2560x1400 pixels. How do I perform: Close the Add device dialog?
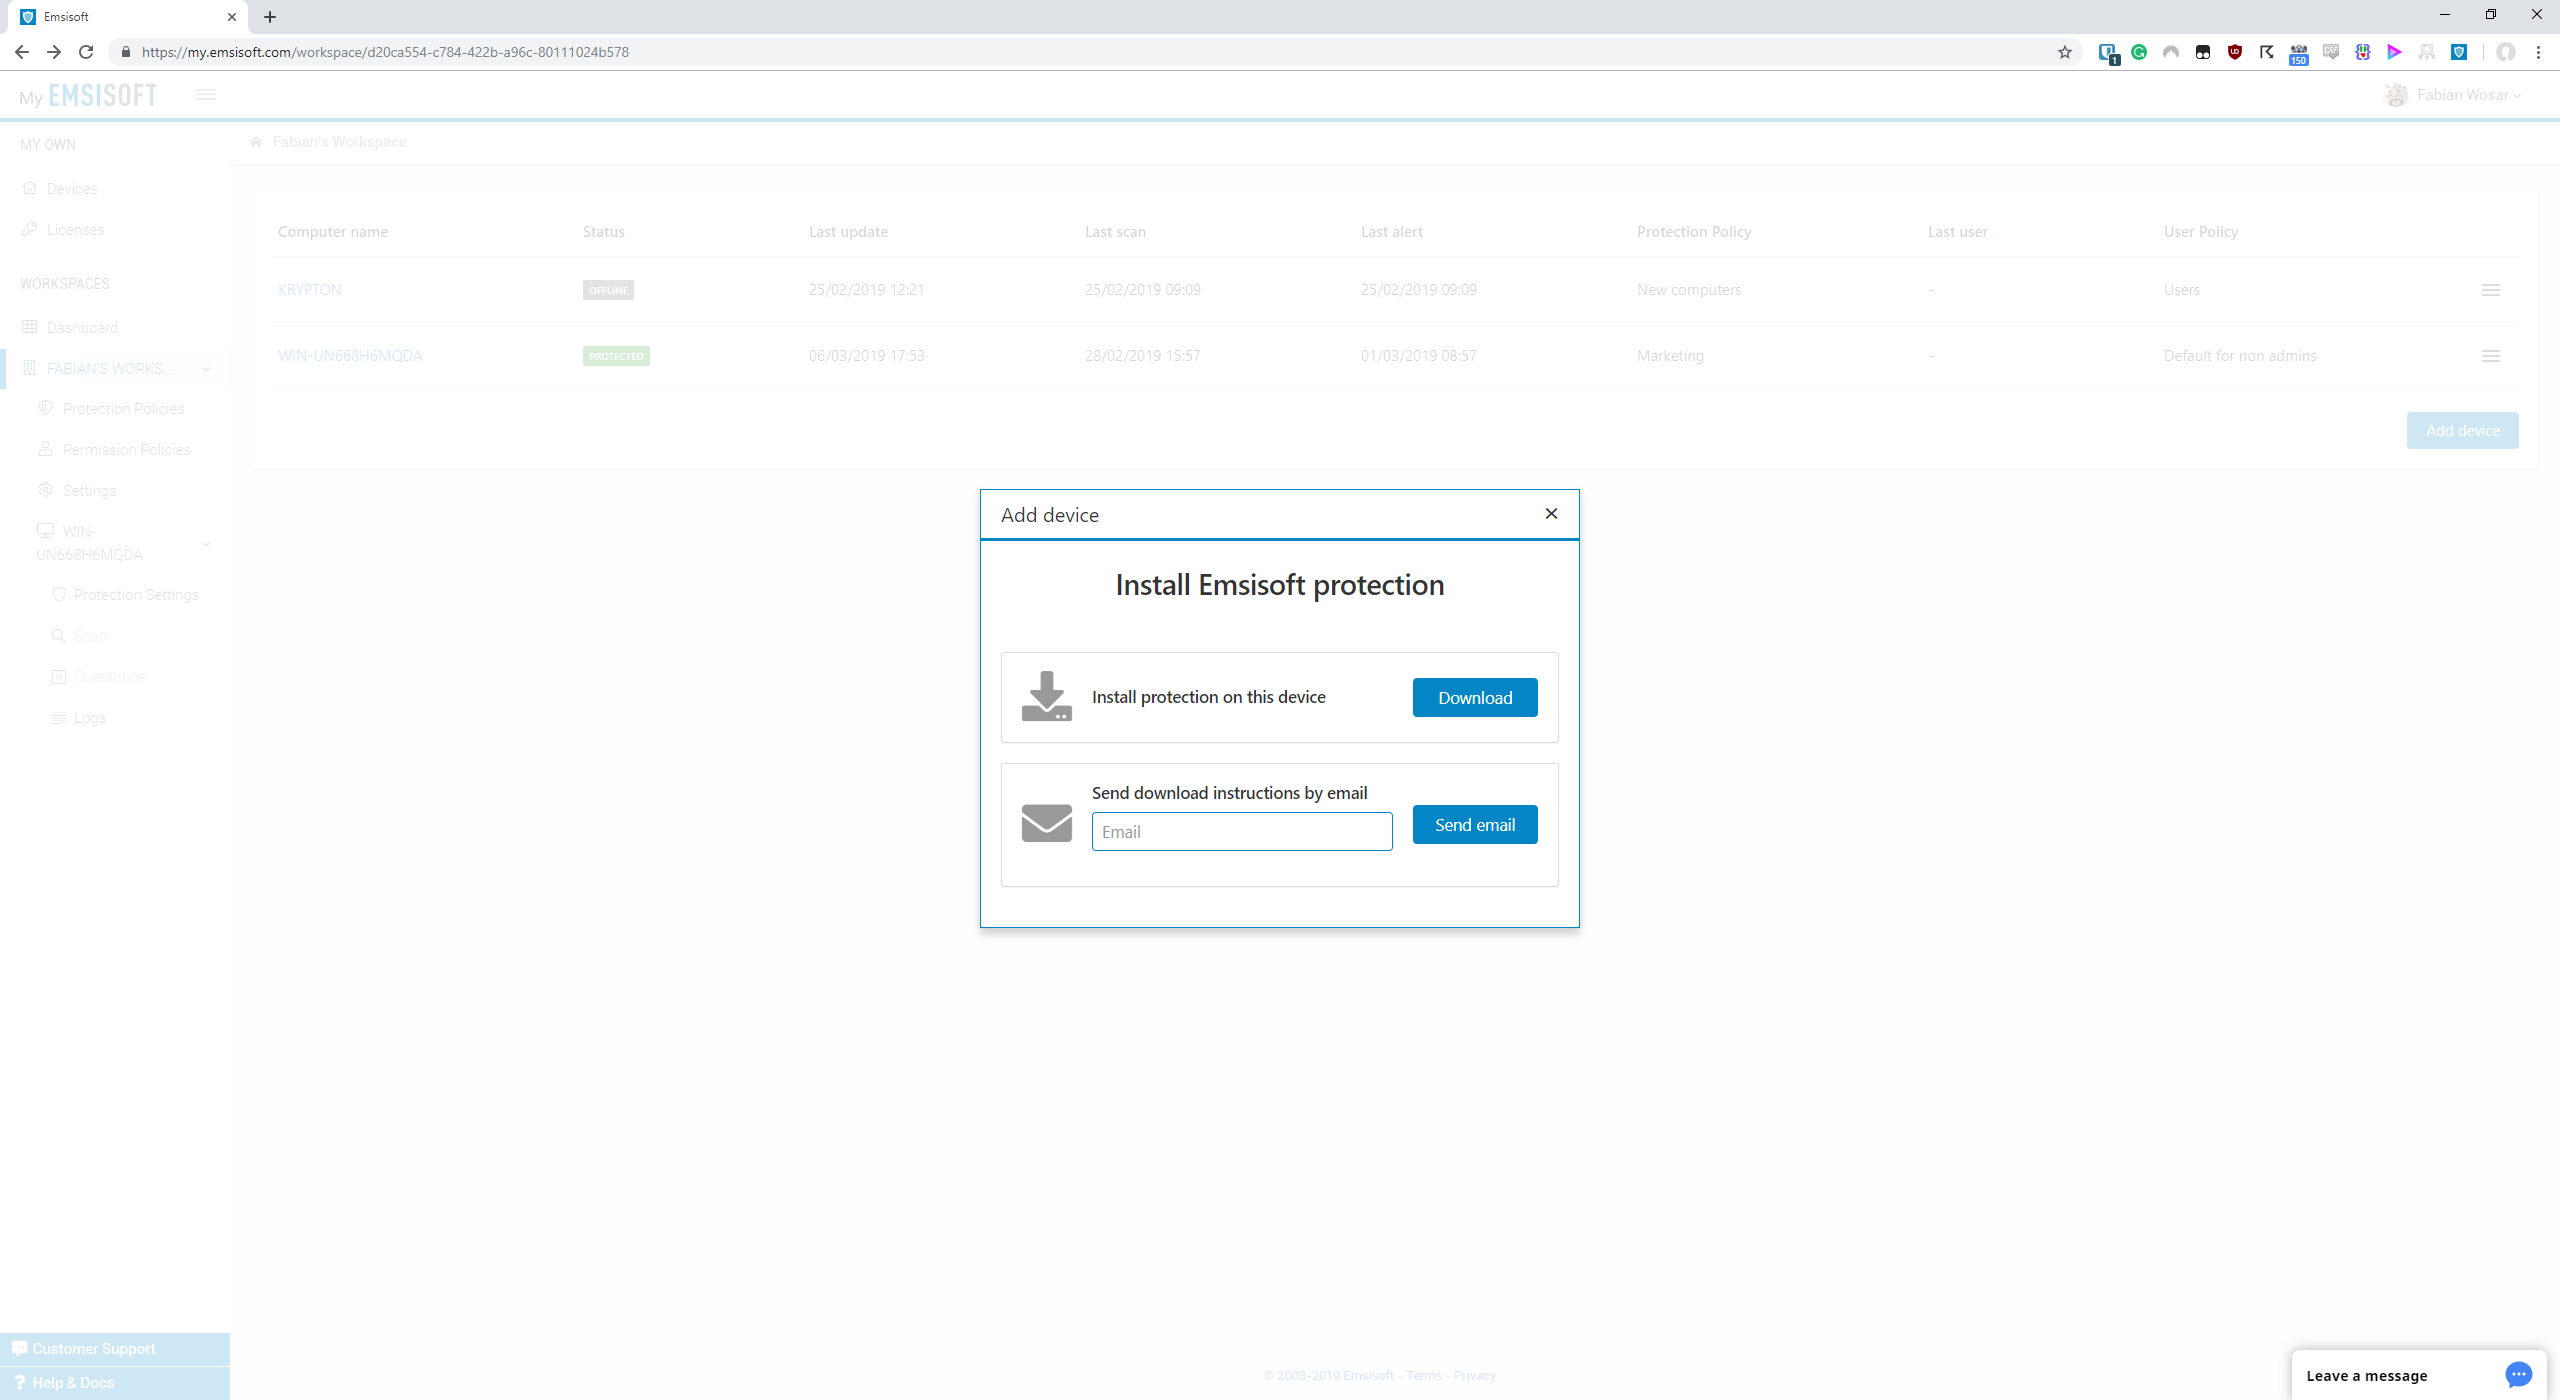1551,514
